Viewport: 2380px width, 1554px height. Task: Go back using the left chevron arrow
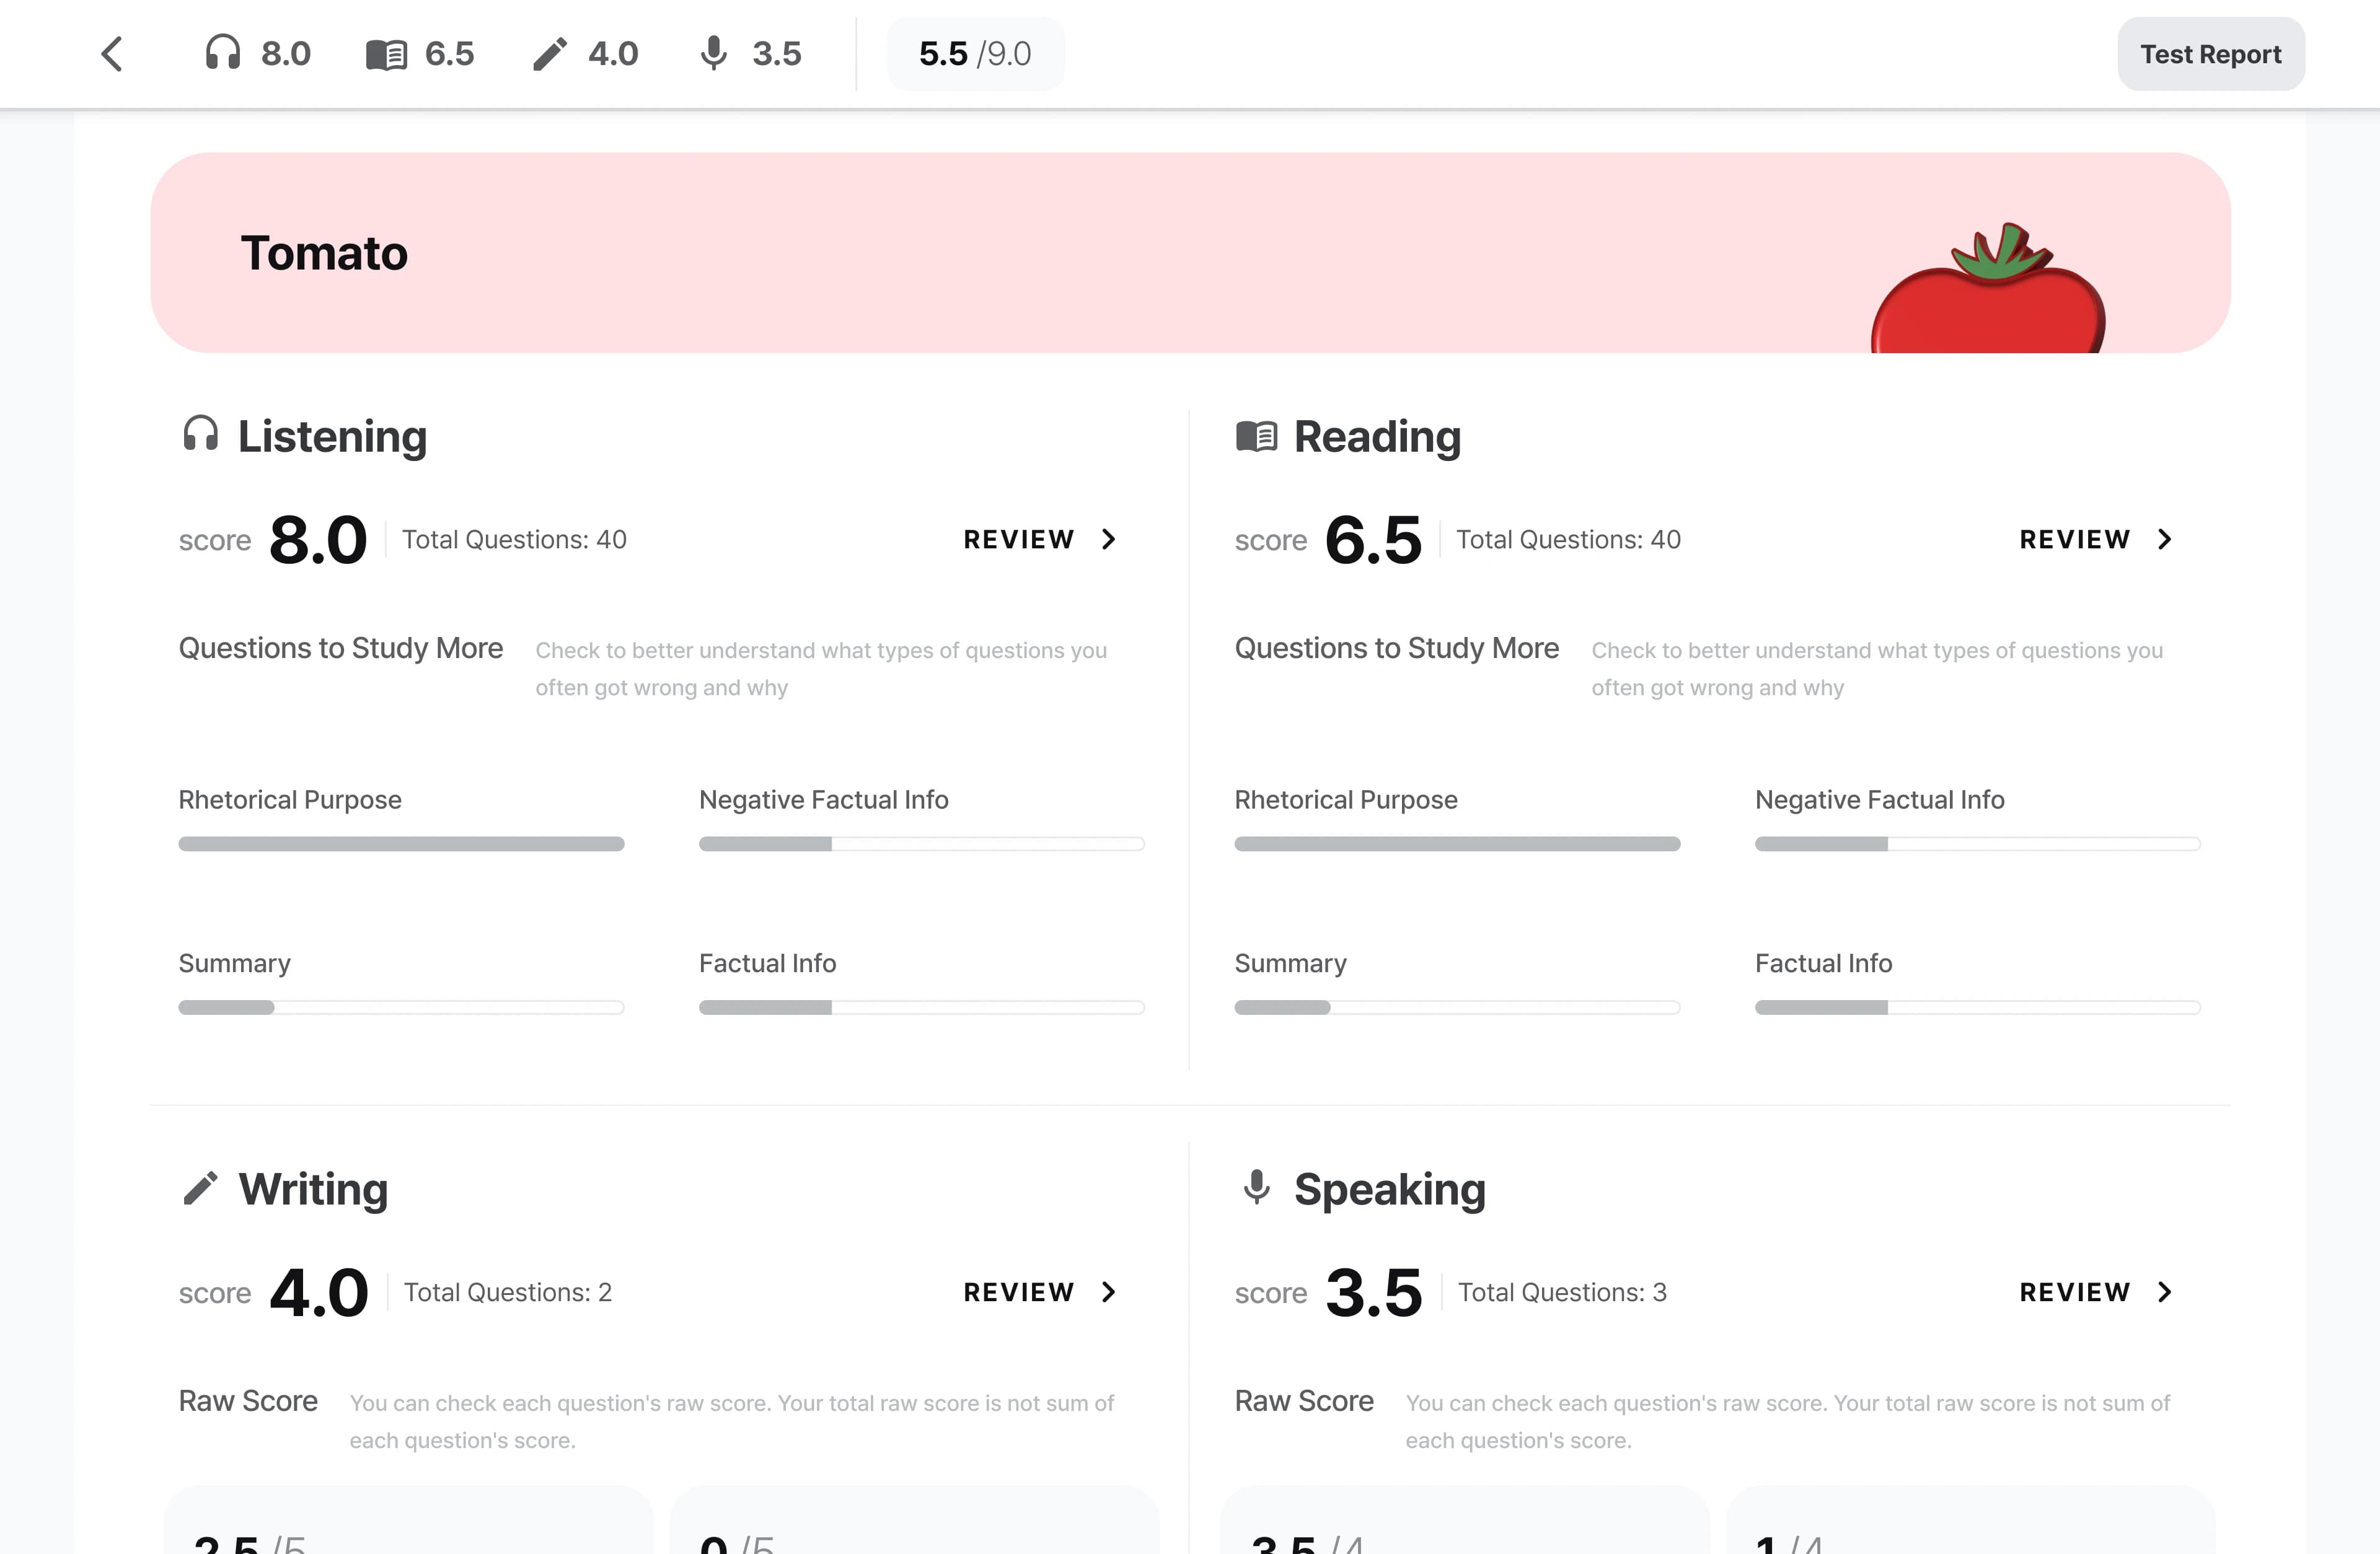click(112, 54)
